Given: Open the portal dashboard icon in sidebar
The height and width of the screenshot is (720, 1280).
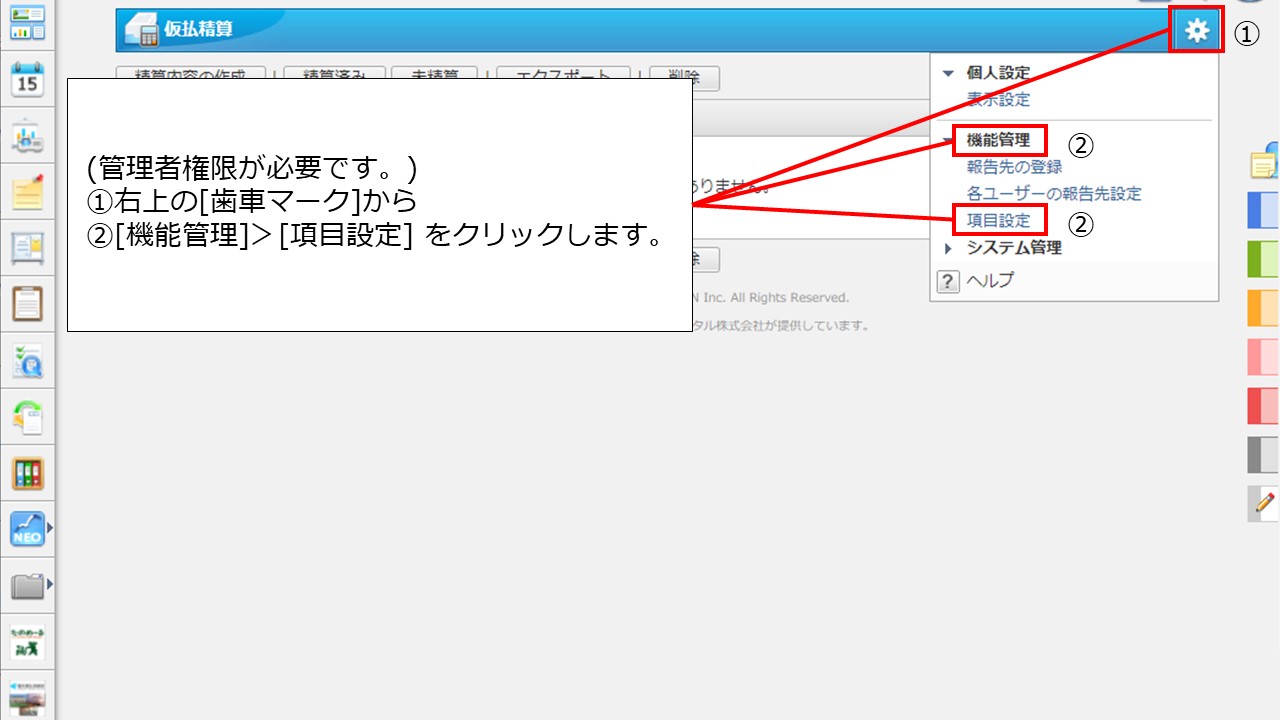Looking at the screenshot, I should click(28, 22).
